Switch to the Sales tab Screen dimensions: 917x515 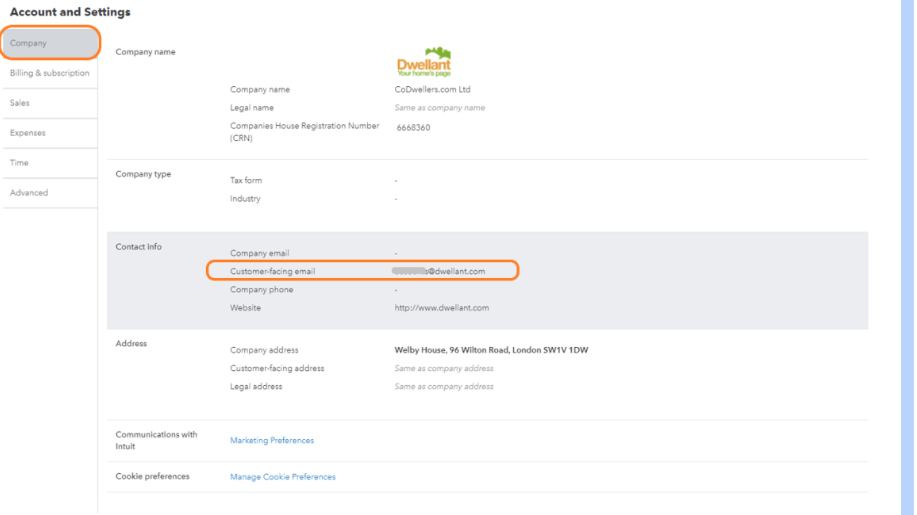tap(50, 103)
